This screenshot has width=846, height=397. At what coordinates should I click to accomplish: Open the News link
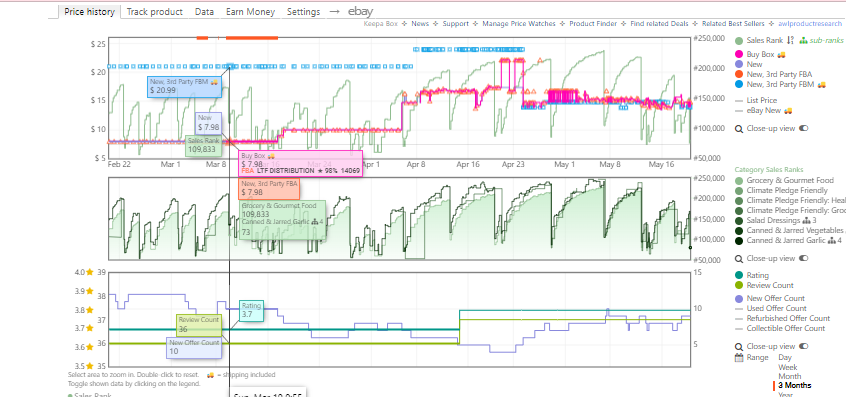(420, 24)
